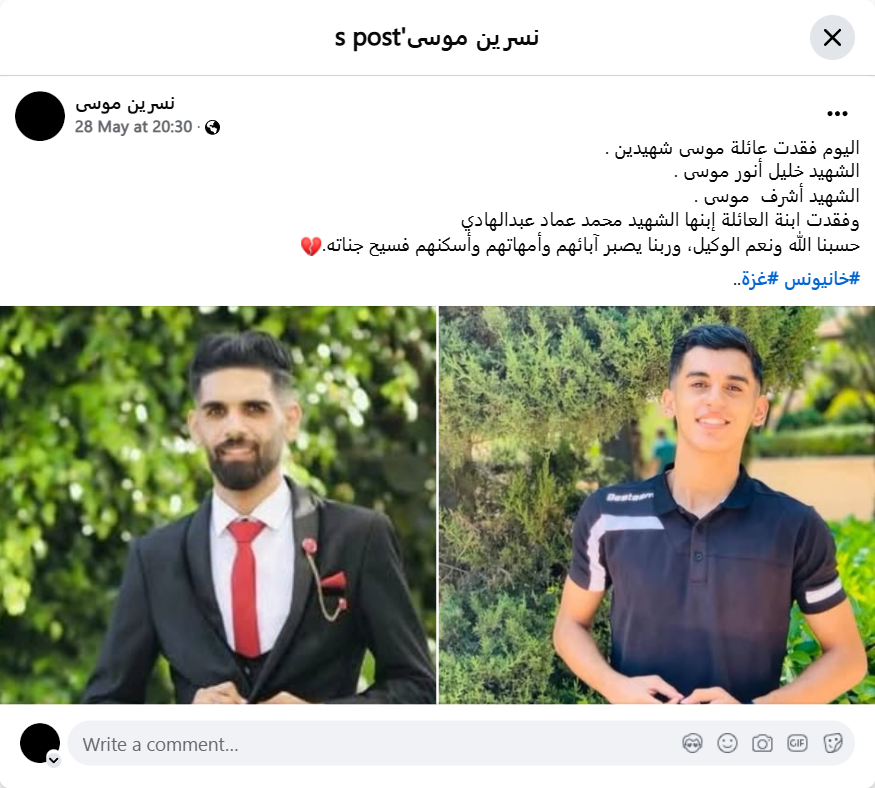
Task: Open the photo of the man in the polo shirt
Action: 657,504
